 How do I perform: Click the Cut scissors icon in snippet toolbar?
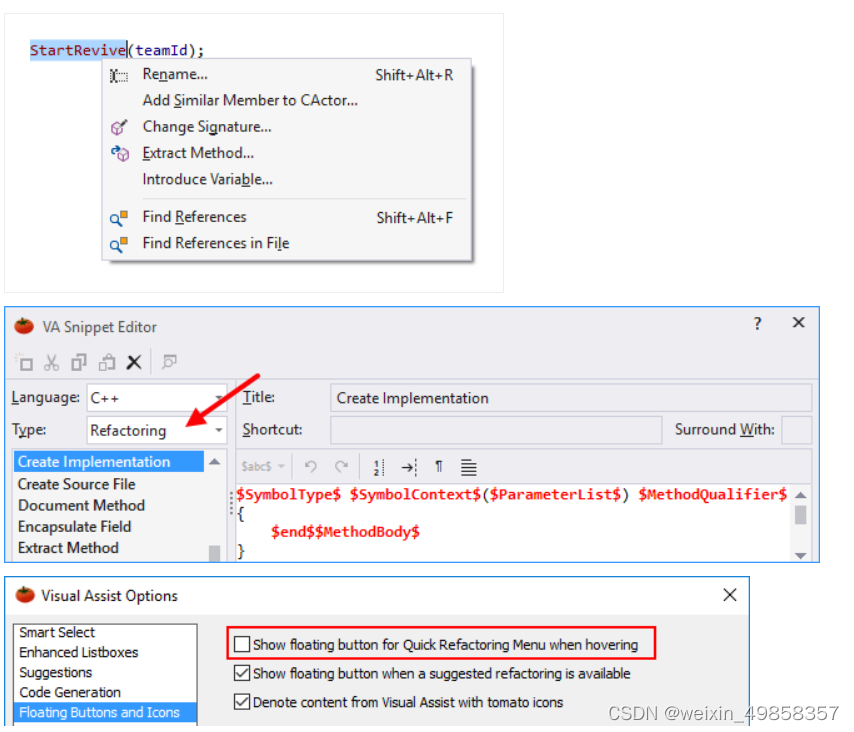coord(51,362)
